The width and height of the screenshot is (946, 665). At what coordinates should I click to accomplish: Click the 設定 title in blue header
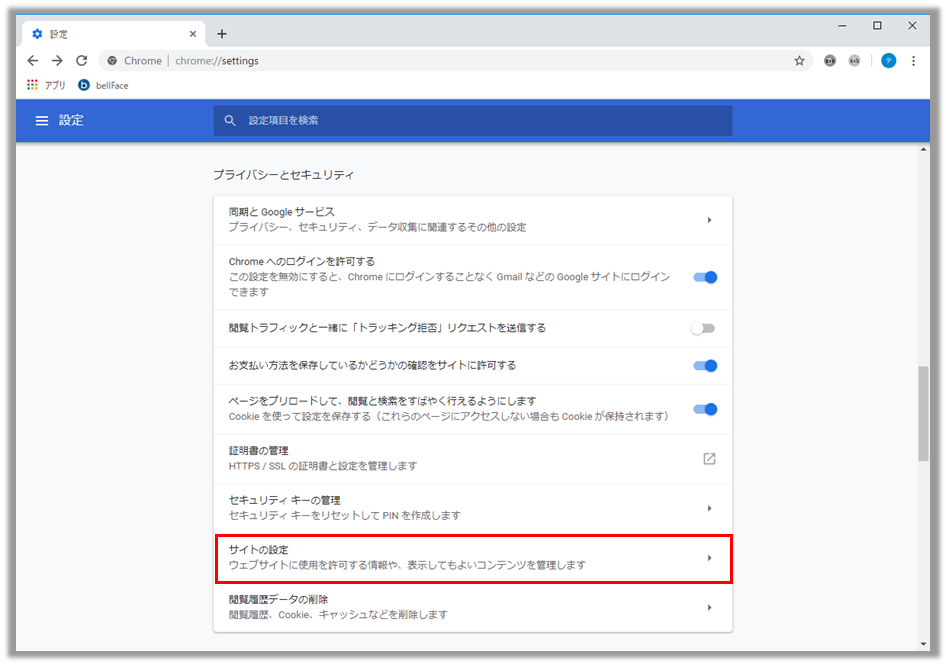click(x=71, y=121)
